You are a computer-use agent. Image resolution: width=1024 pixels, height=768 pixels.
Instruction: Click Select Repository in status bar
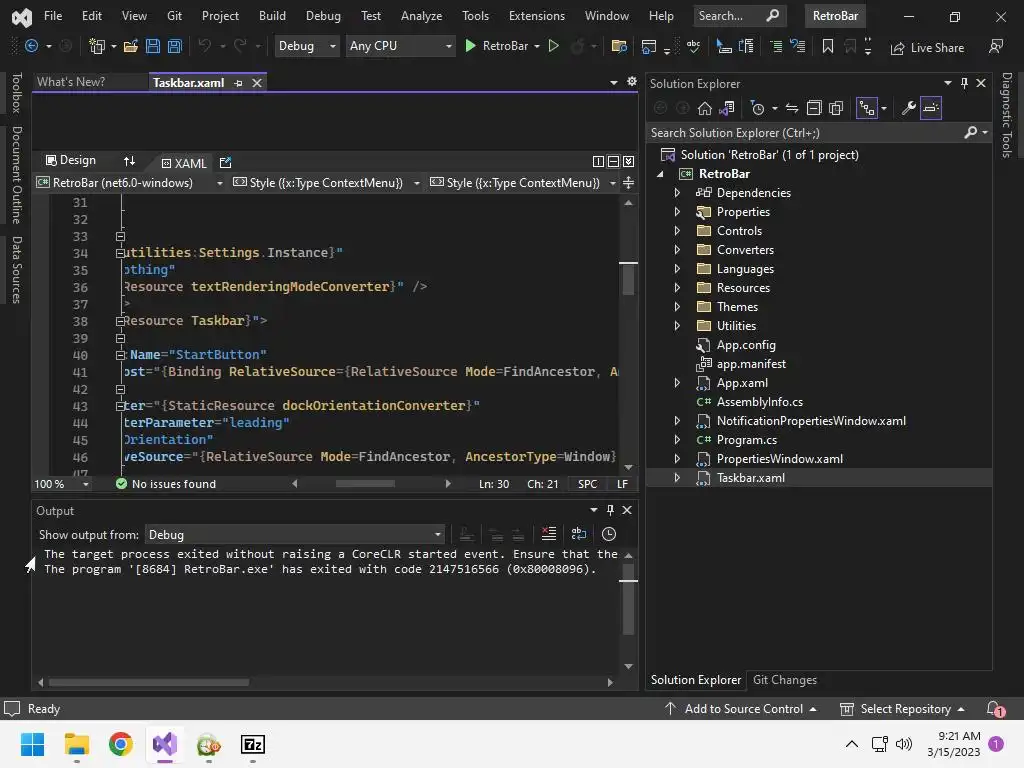902,709
